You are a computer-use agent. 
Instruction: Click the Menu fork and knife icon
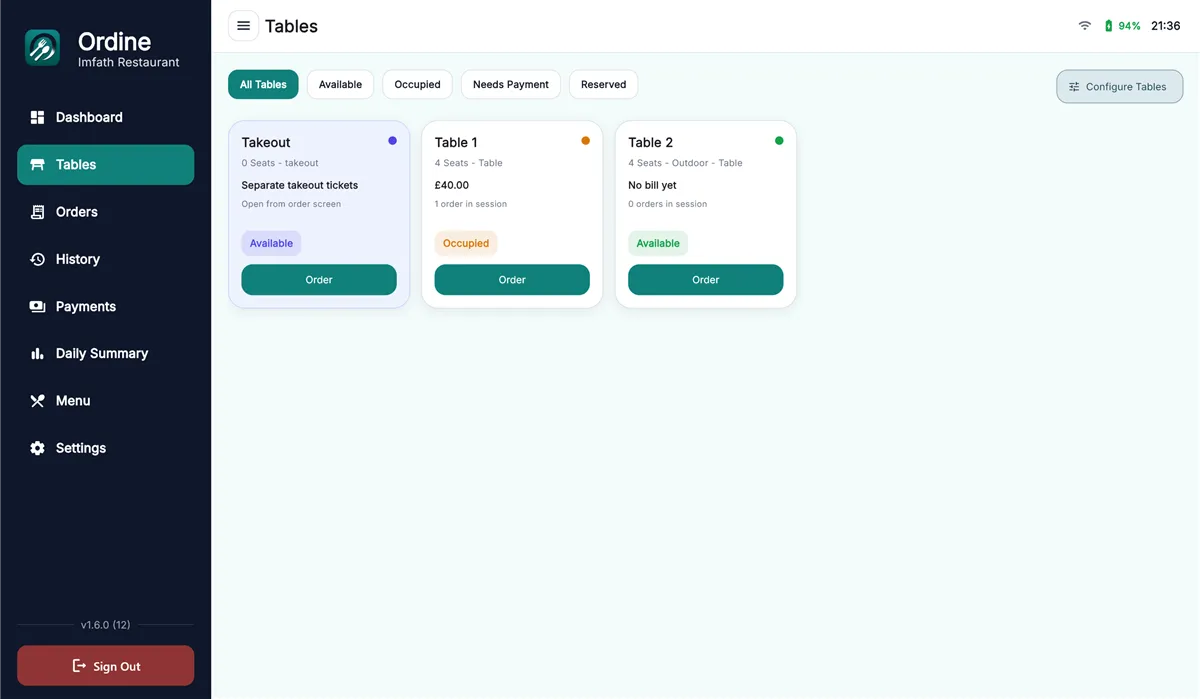point(37,401)
